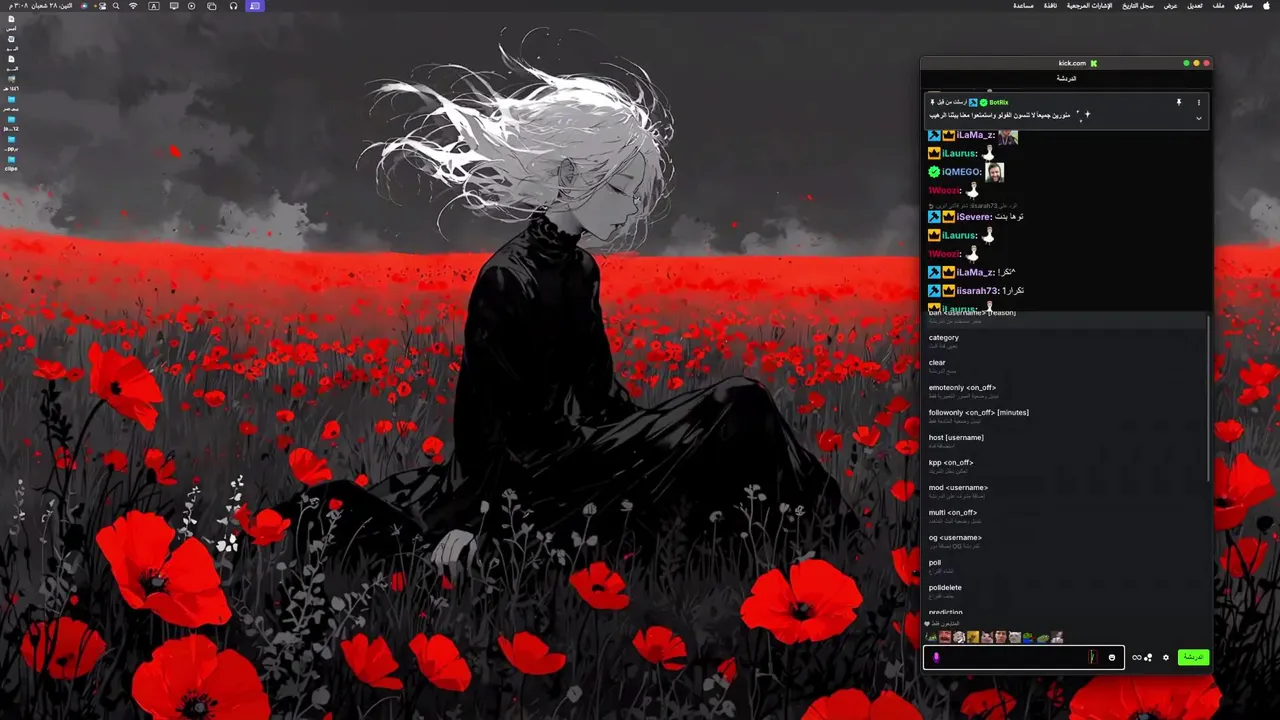
Task: Click the iisarah73 username in chat
Action: coord(977,291)
